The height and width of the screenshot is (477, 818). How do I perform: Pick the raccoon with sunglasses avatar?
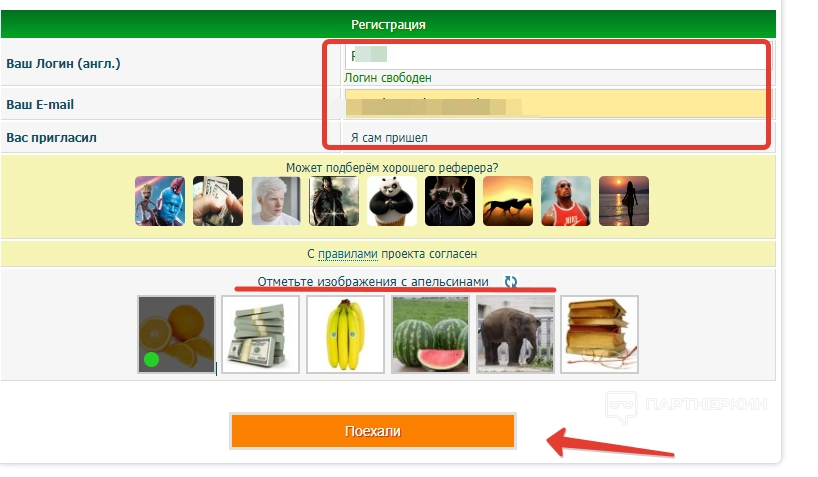pos(450,201)
